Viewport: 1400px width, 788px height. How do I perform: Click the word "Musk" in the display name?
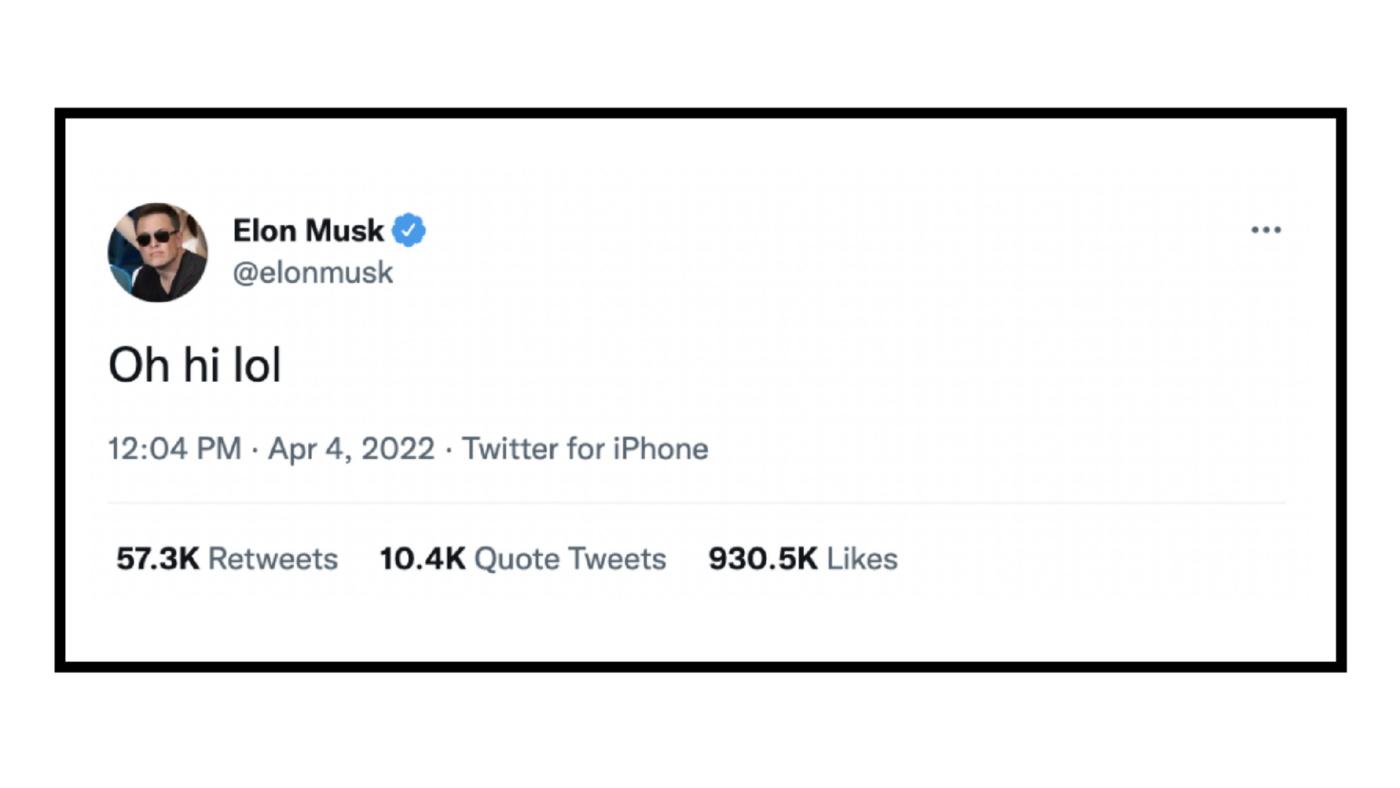(x=345, y=231)
